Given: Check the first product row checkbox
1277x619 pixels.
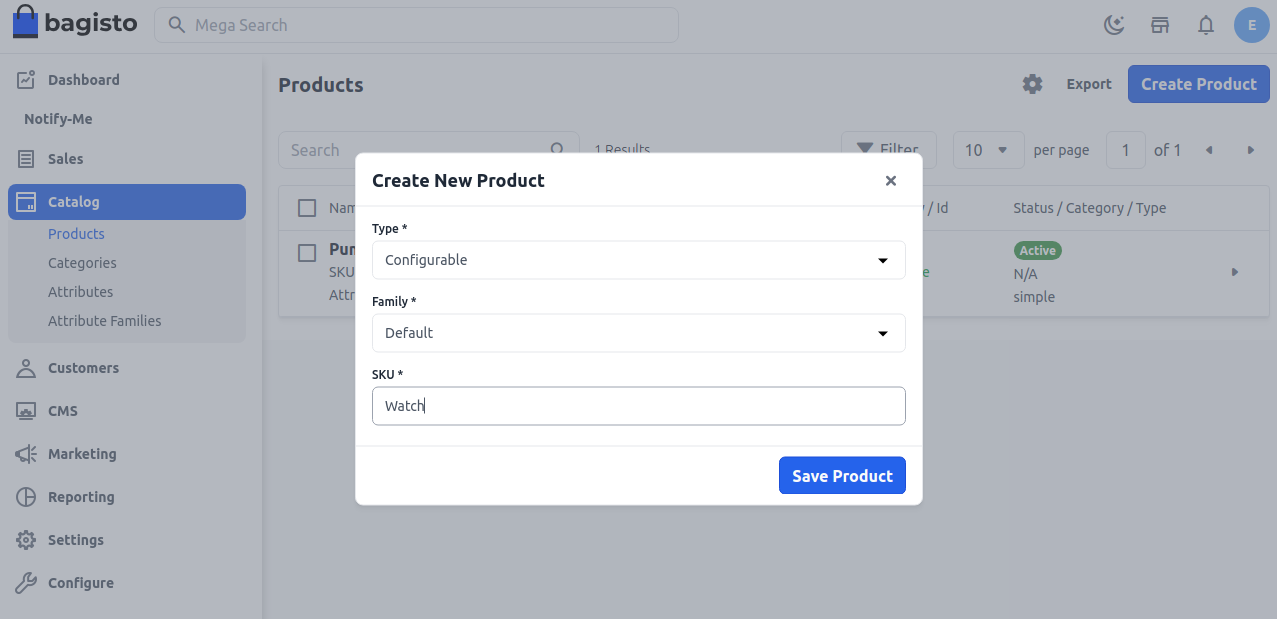Looking at the screenshot, I should point(308,253).
